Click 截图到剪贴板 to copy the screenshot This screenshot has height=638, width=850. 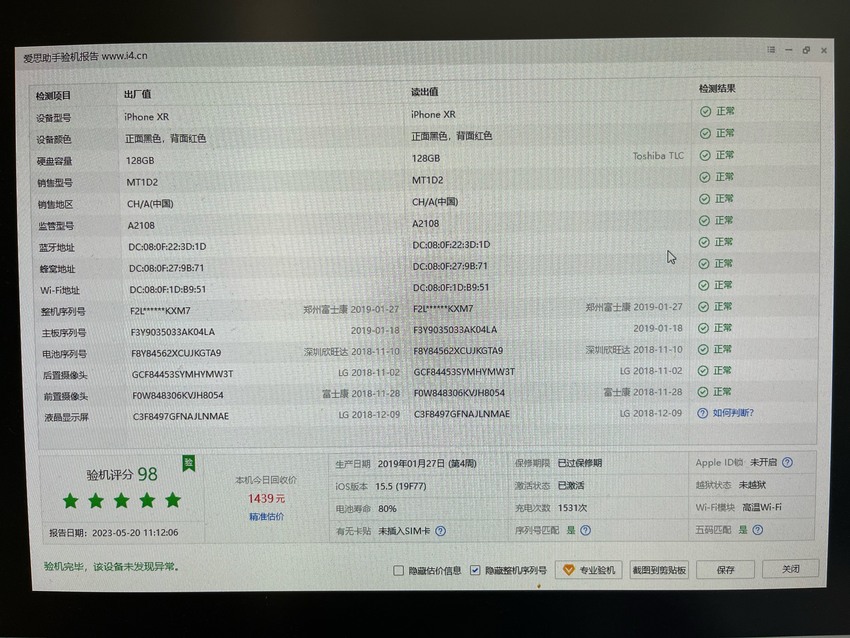tap(659, 570)
